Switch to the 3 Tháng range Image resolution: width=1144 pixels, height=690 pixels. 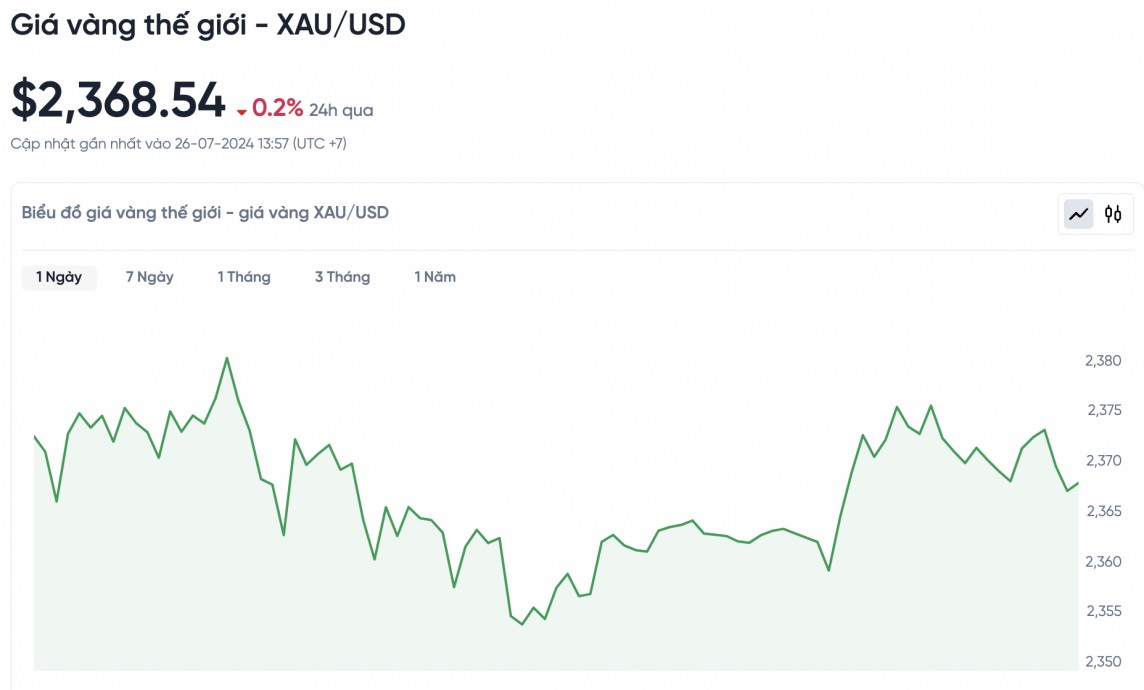342,277
